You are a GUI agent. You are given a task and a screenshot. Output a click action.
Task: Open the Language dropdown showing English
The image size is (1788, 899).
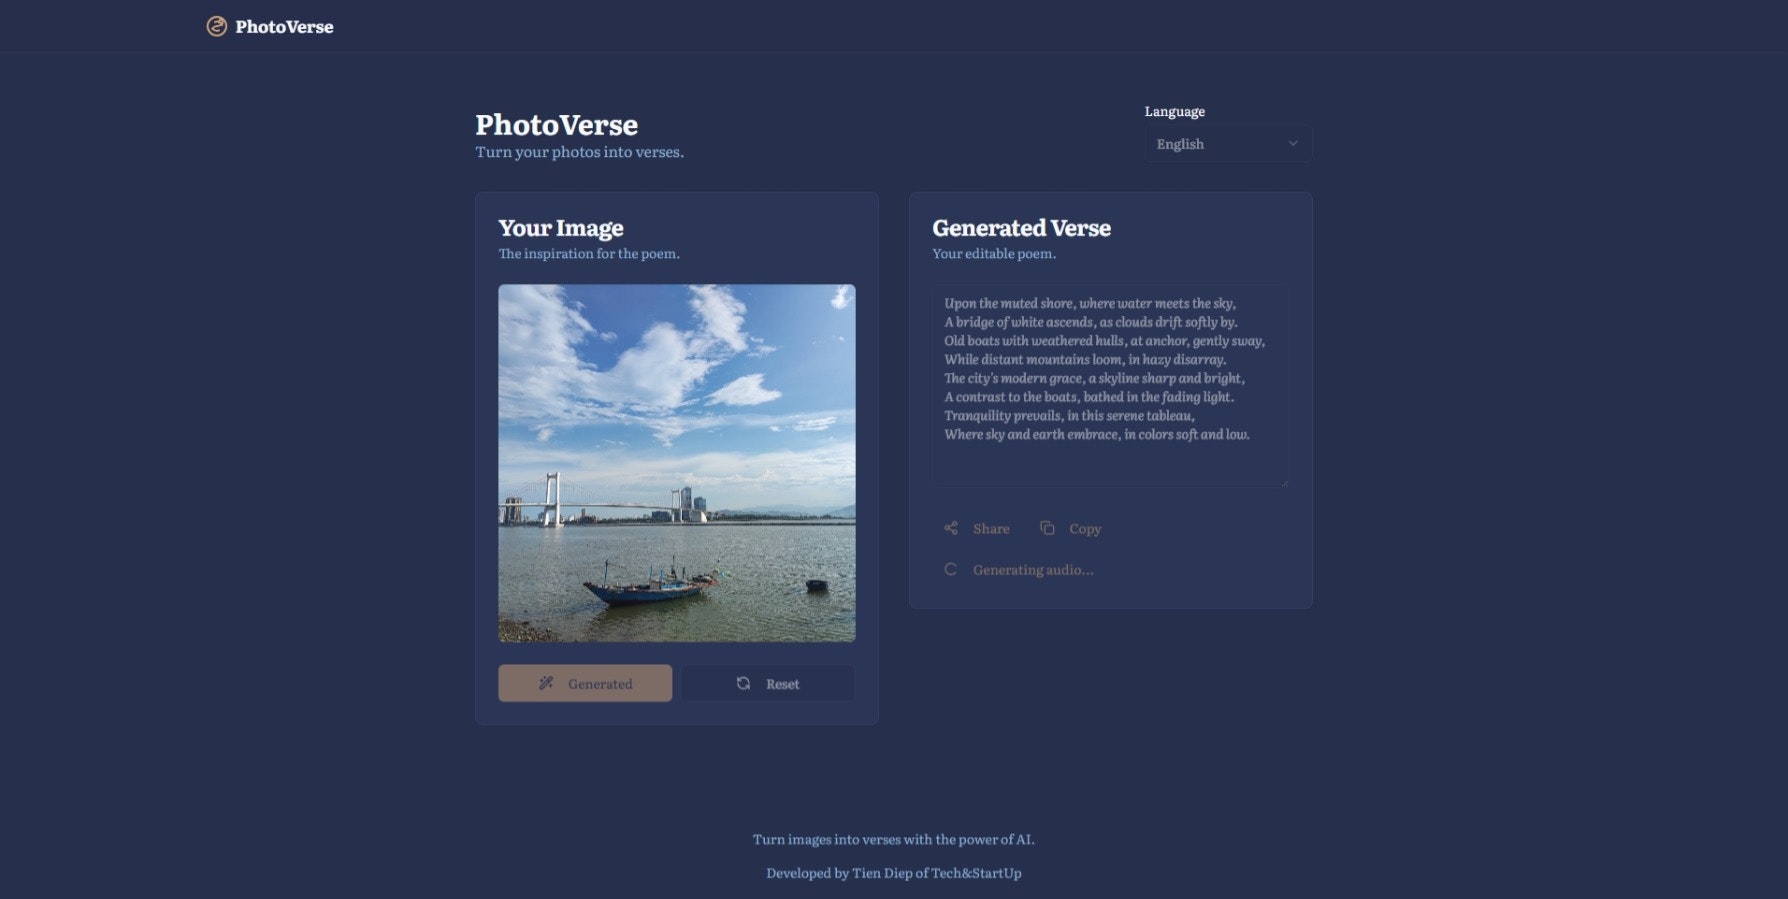(1228, 144)
